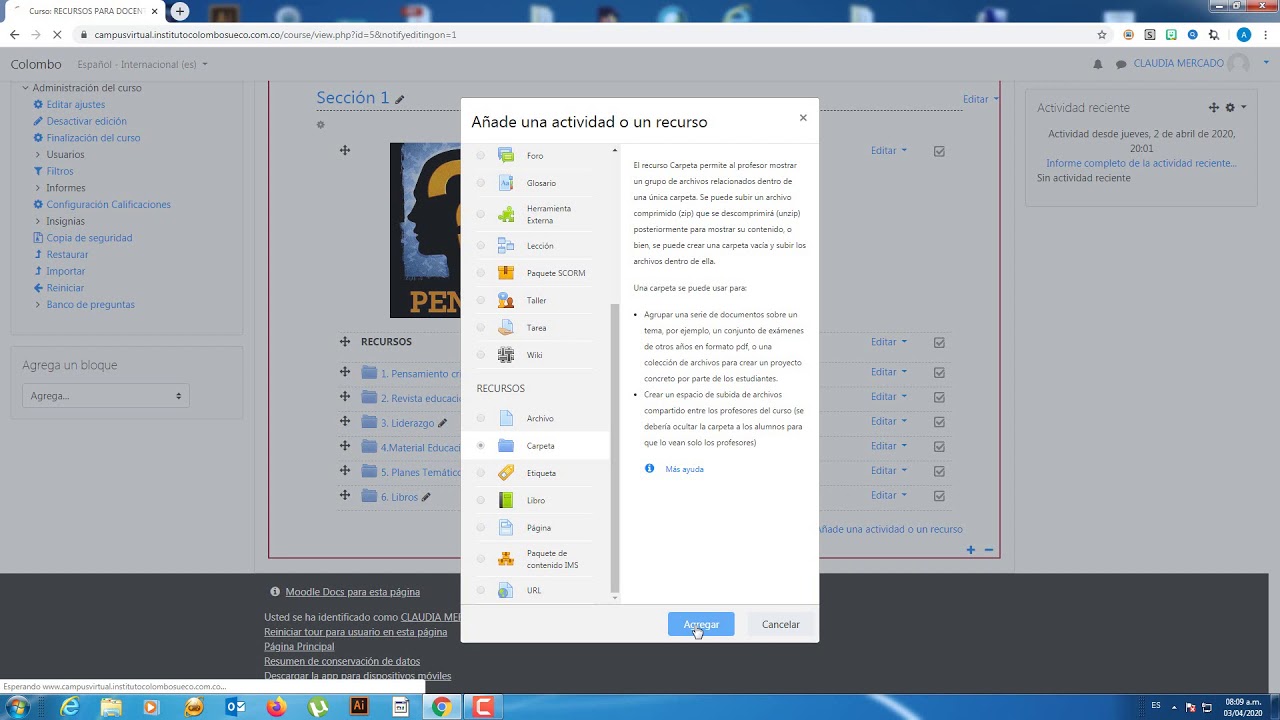Select the URL radio button
This screenshot has width=1280, height=720.
click(x=481, y=590)
